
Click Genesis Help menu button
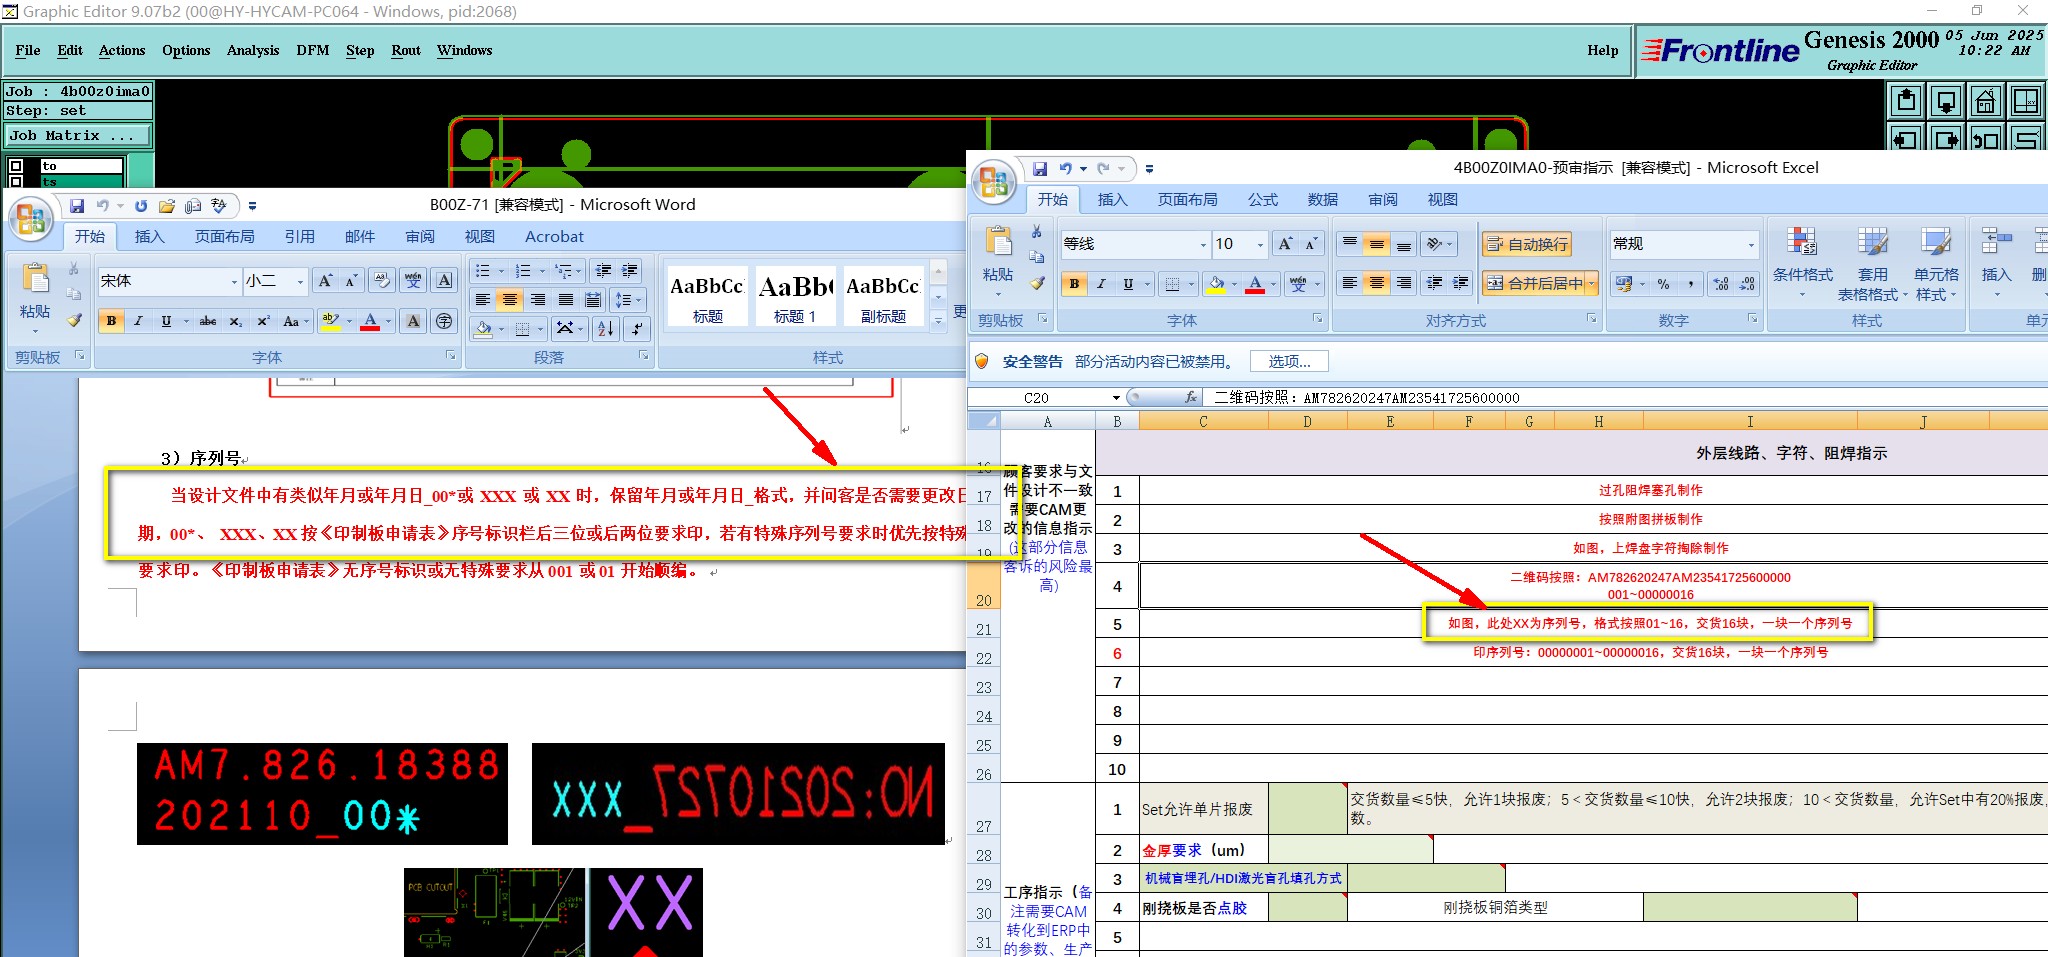coord(1602,51)
